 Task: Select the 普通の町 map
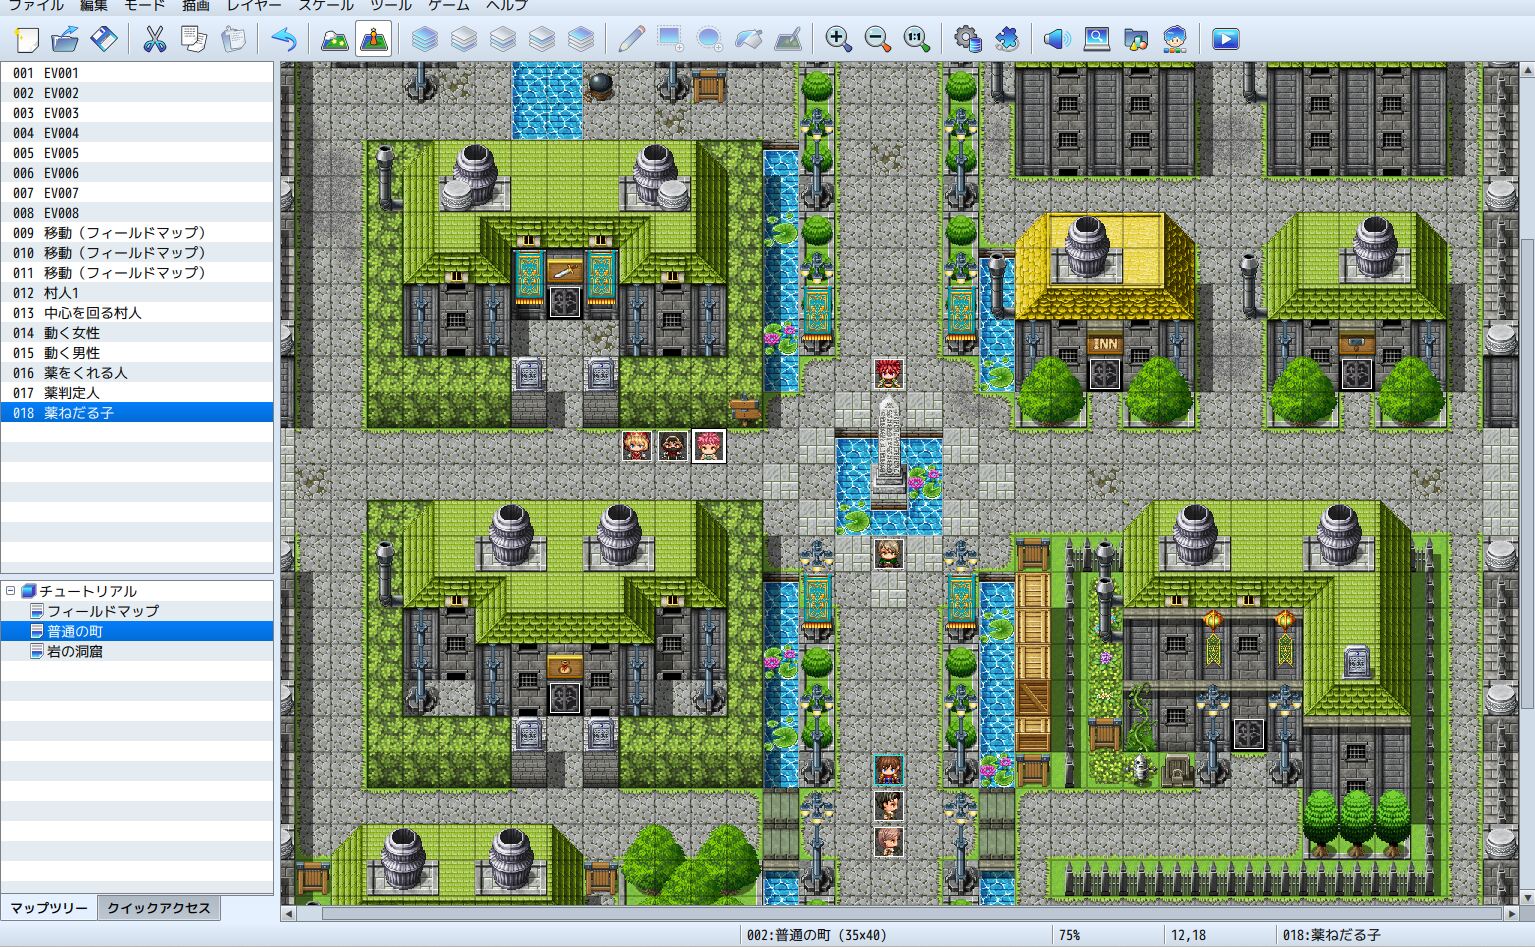(75, 631)
